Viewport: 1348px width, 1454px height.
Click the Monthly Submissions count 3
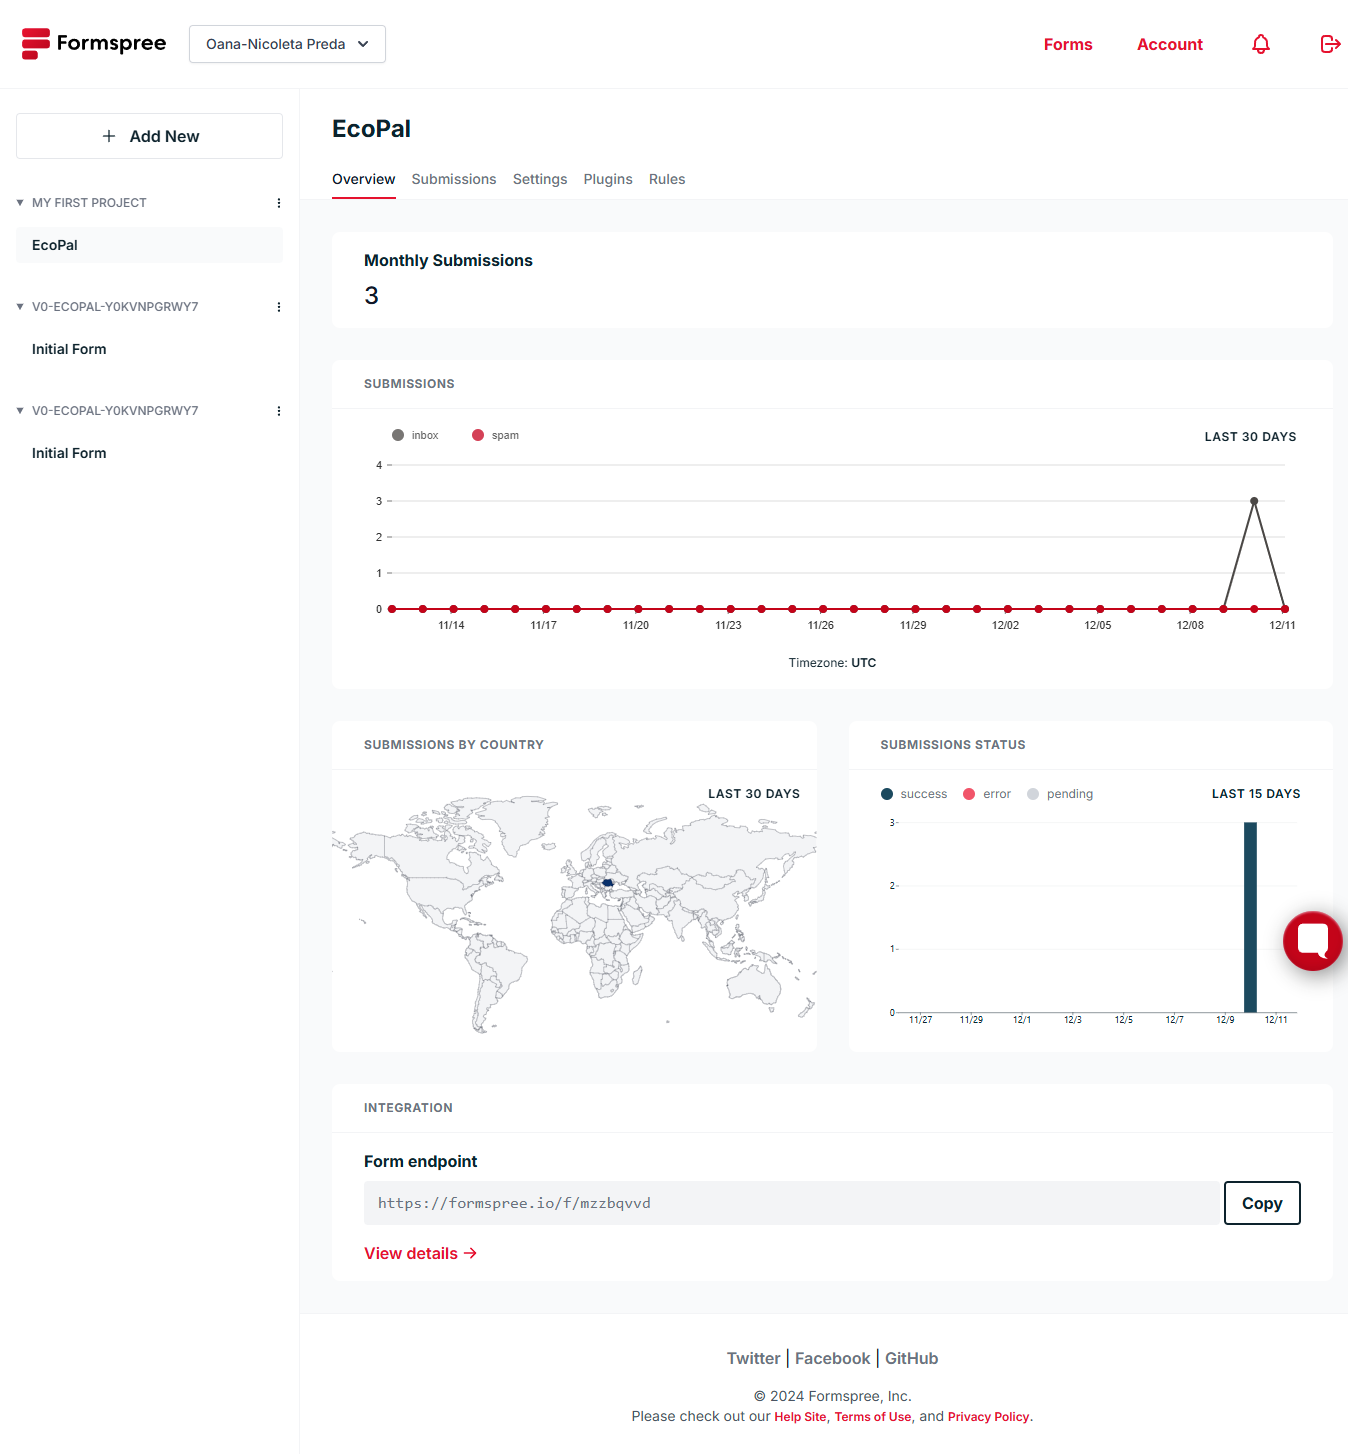(x=371, y=296)
